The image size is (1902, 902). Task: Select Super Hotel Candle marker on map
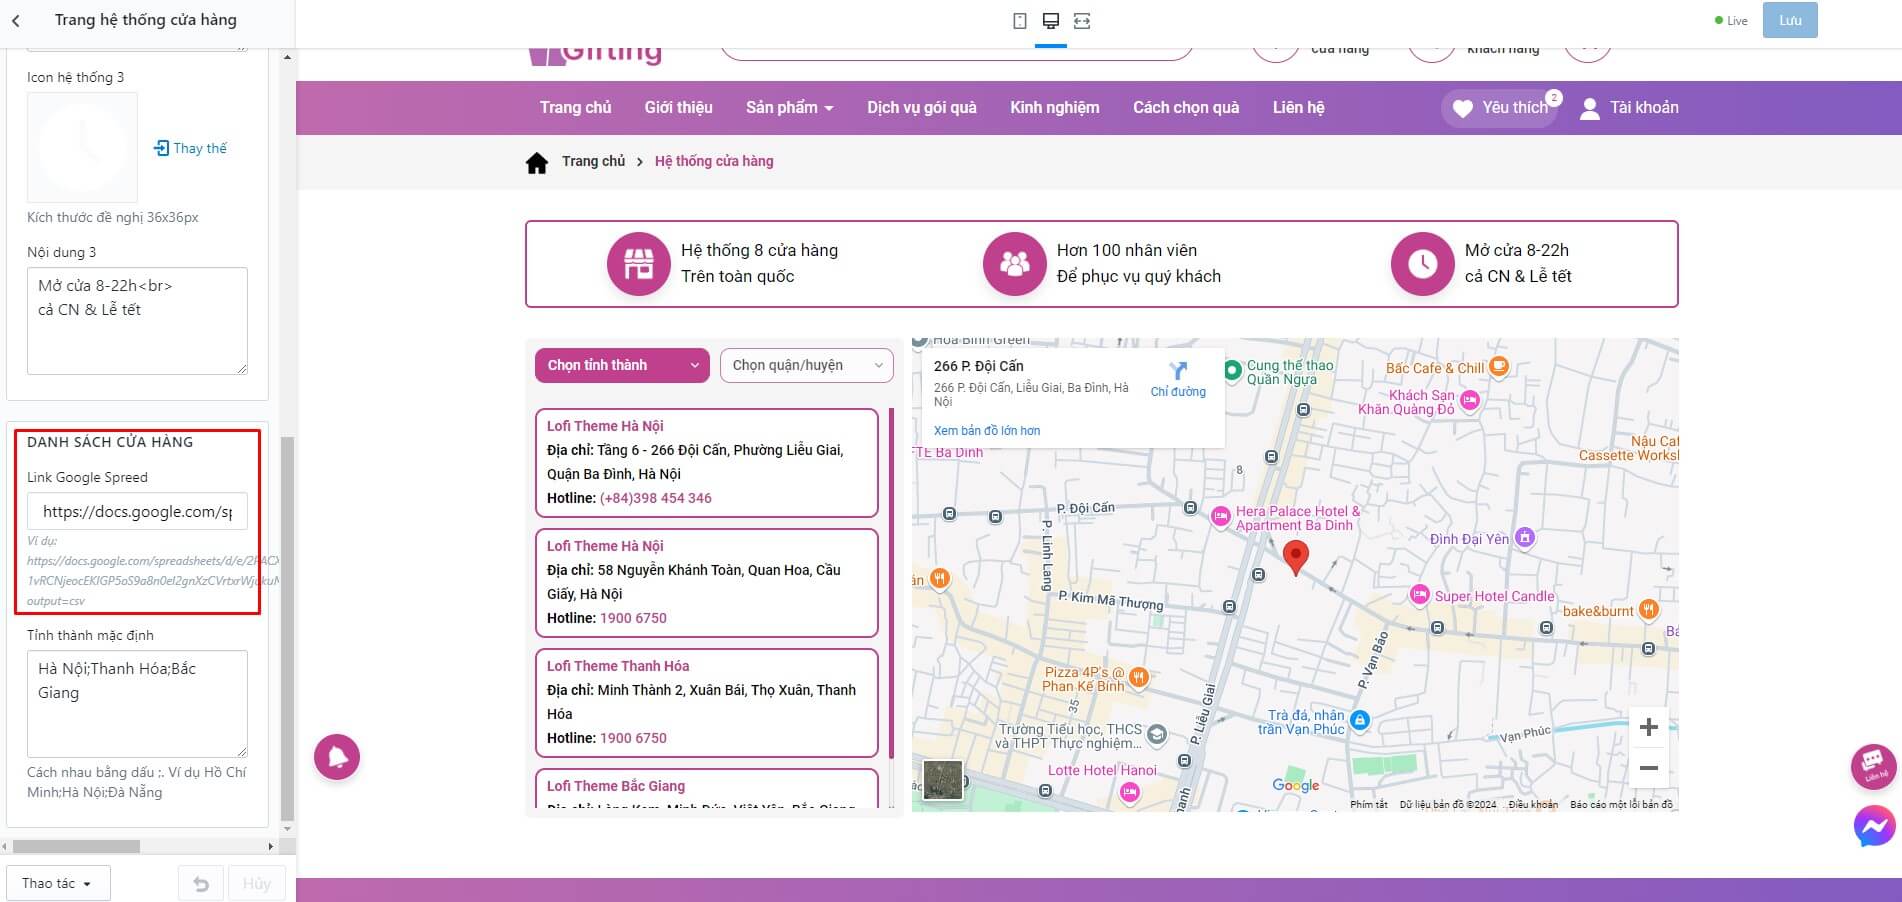[x=1419, y=595]
